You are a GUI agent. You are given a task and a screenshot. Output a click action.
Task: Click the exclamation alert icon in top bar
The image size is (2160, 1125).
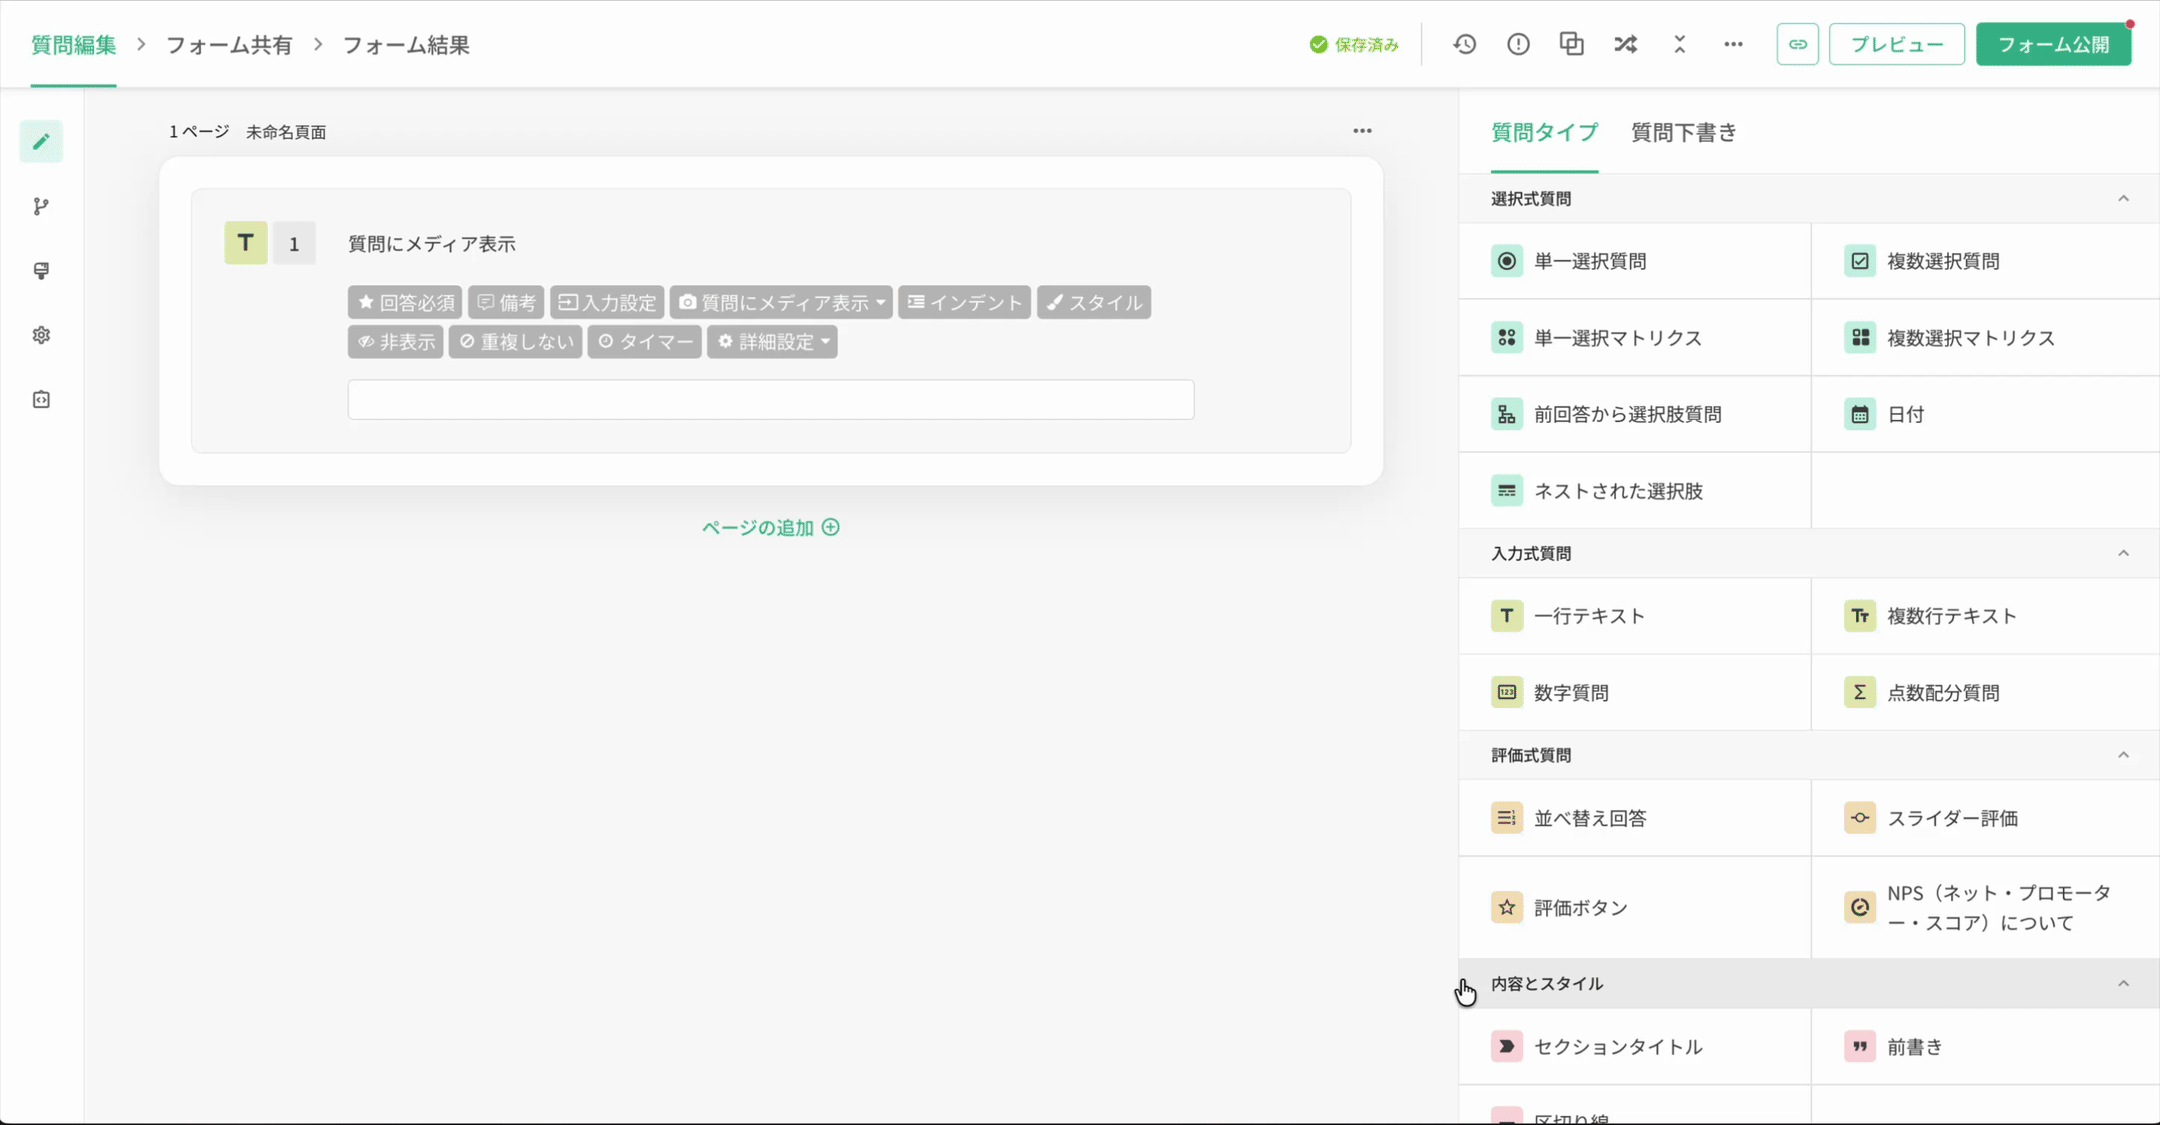click(x=1518, y=44)
